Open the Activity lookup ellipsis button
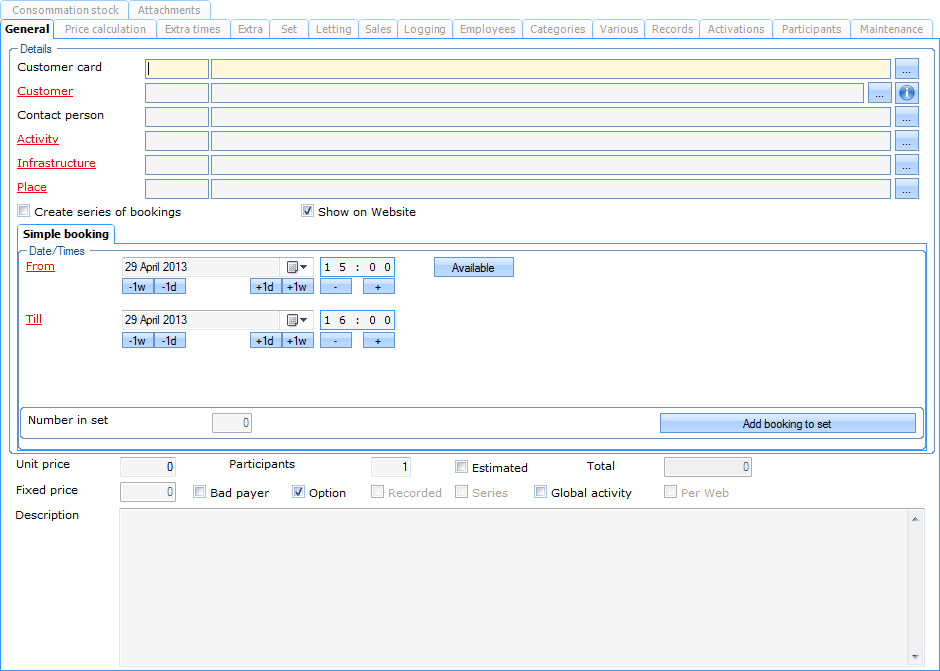Screen dimensions: 940x671 [x=907, y=141]
